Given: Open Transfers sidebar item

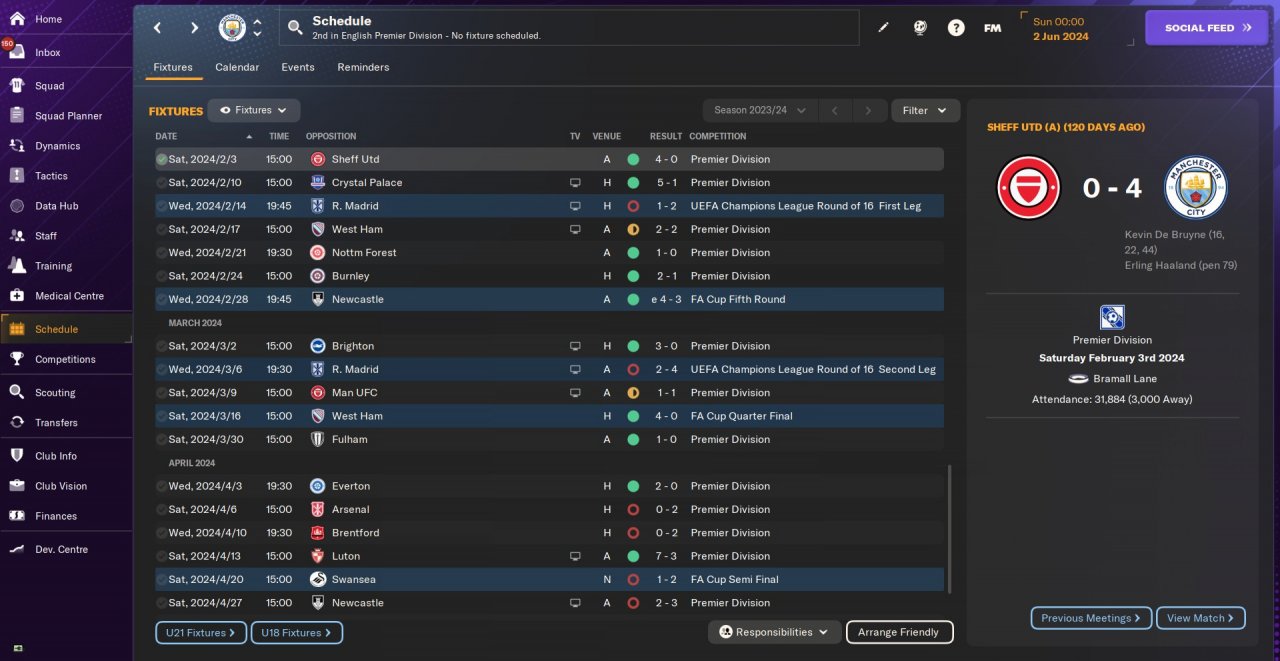Looking at the screenshot, I should click(x=56, y=423).
